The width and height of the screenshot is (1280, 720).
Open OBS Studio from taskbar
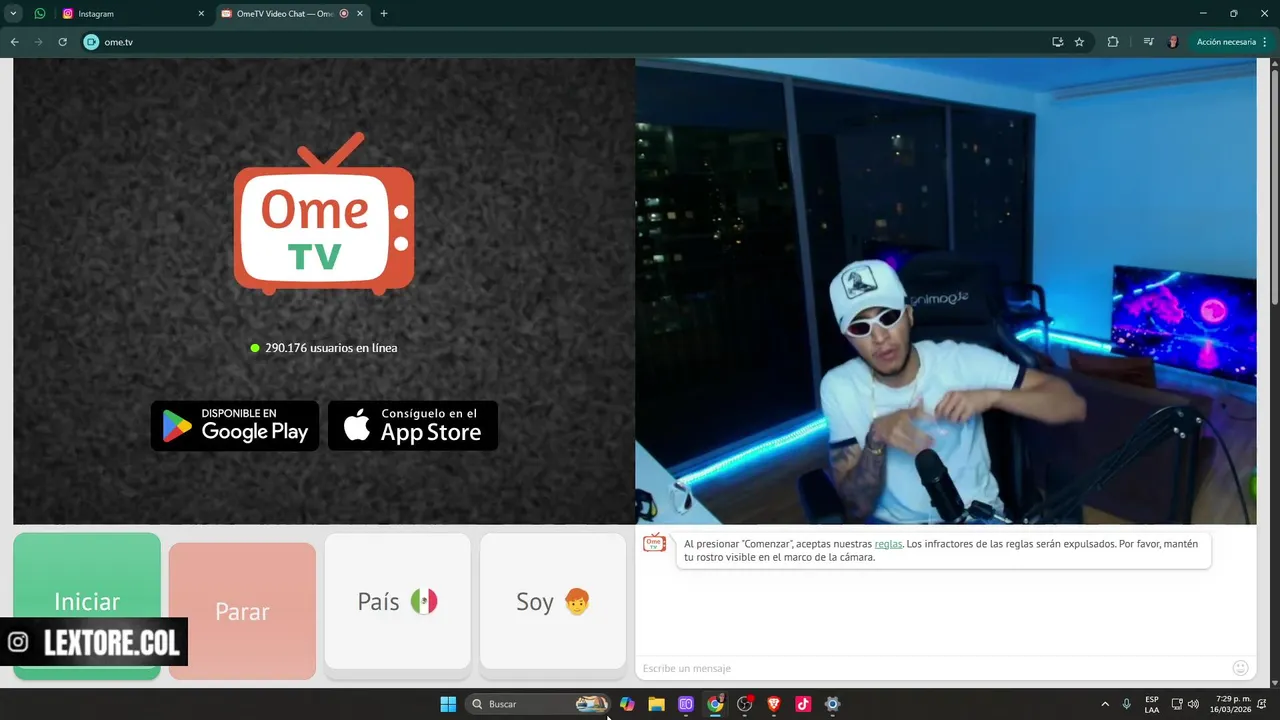(x=744, y=704)
